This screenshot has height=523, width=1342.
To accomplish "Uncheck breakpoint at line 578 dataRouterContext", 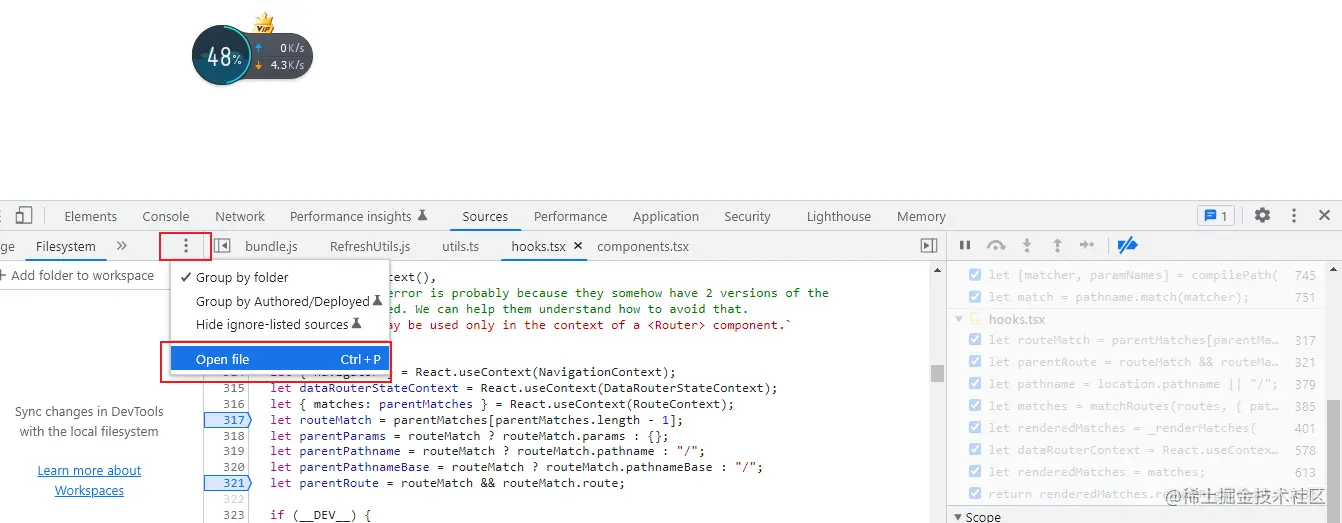I will 975,450.
